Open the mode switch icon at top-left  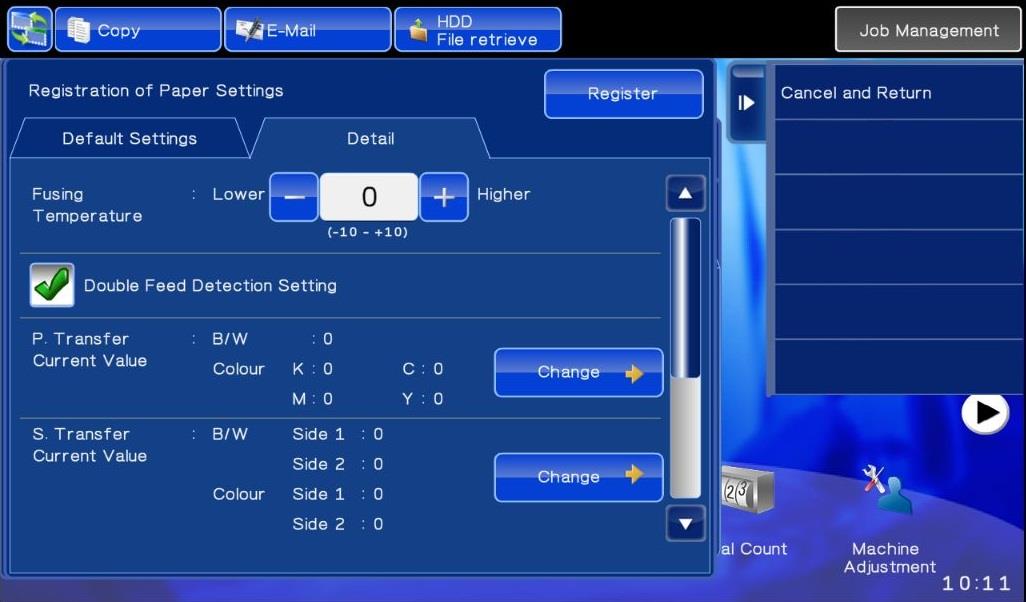pyautogui.click(x=29, y=29)
